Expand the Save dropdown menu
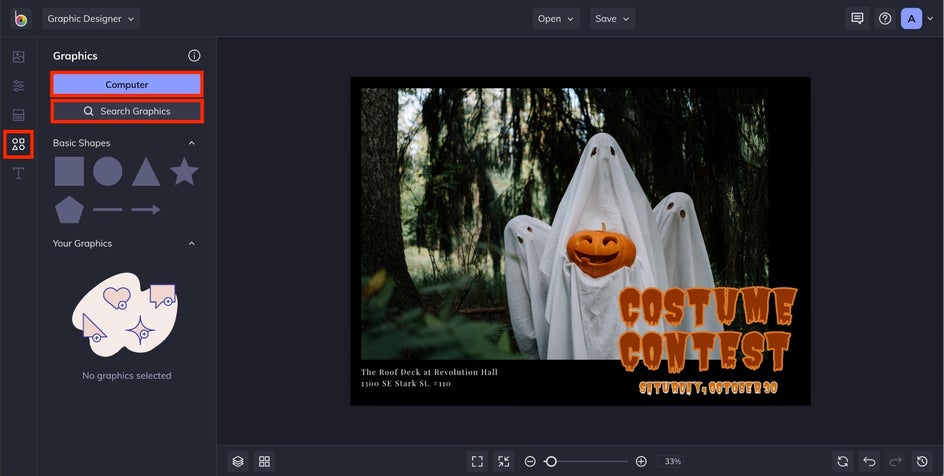 click(x=612, y=18)
